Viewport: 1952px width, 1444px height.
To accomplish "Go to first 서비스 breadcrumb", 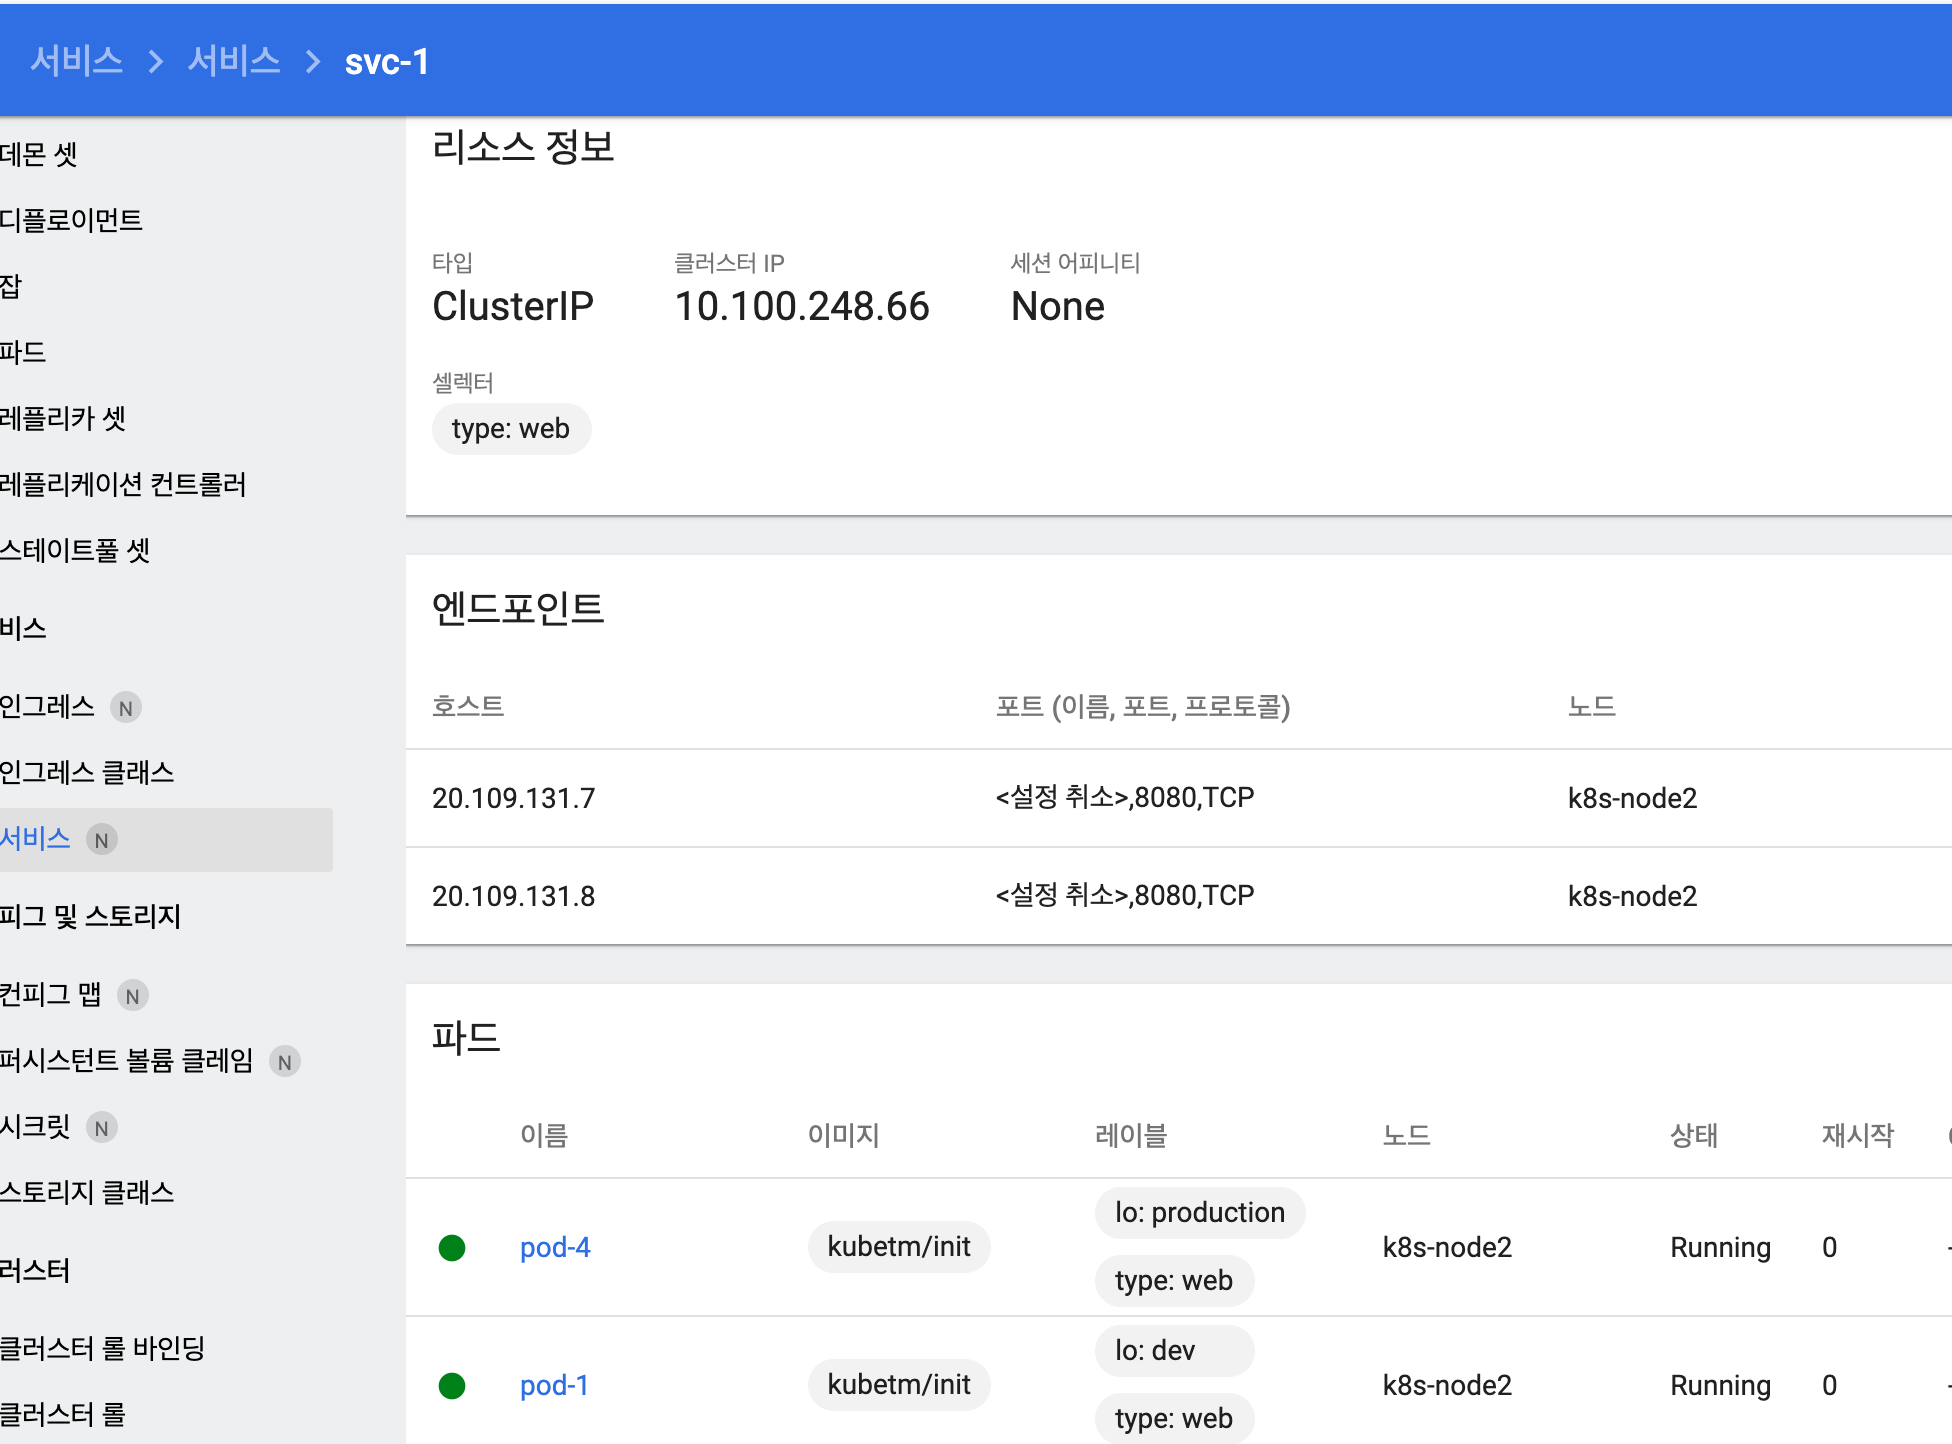I will pyautogui.click(x=77, y=61).
